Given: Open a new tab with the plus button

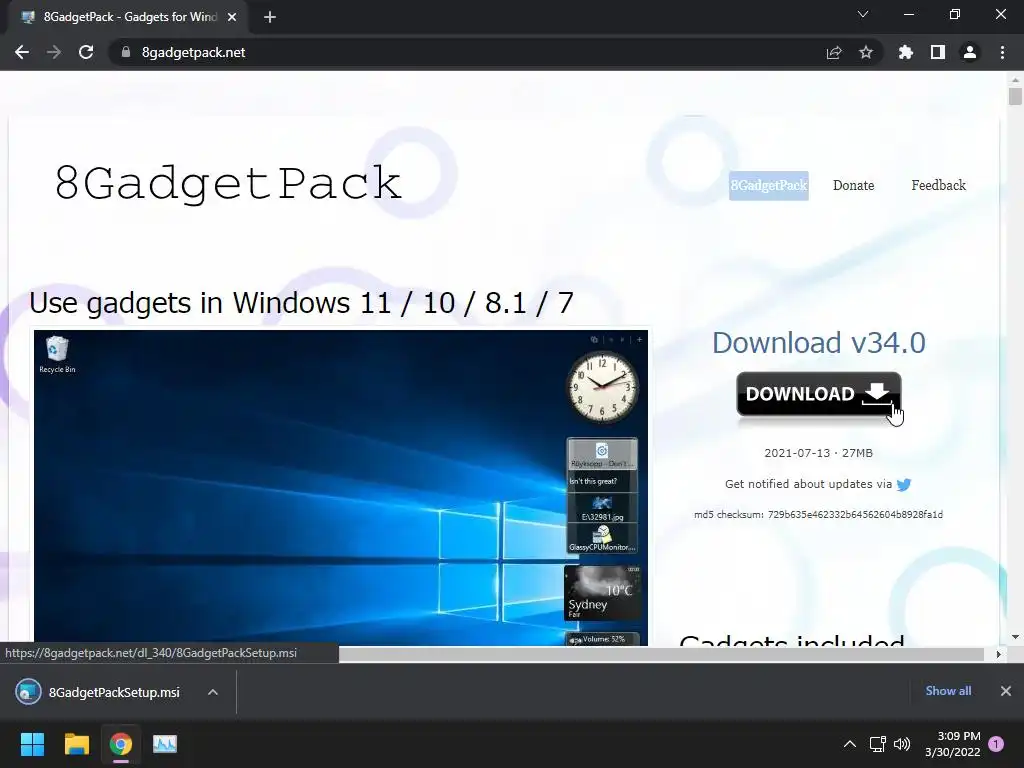Looking at the screenshot, I should (270, 17).
